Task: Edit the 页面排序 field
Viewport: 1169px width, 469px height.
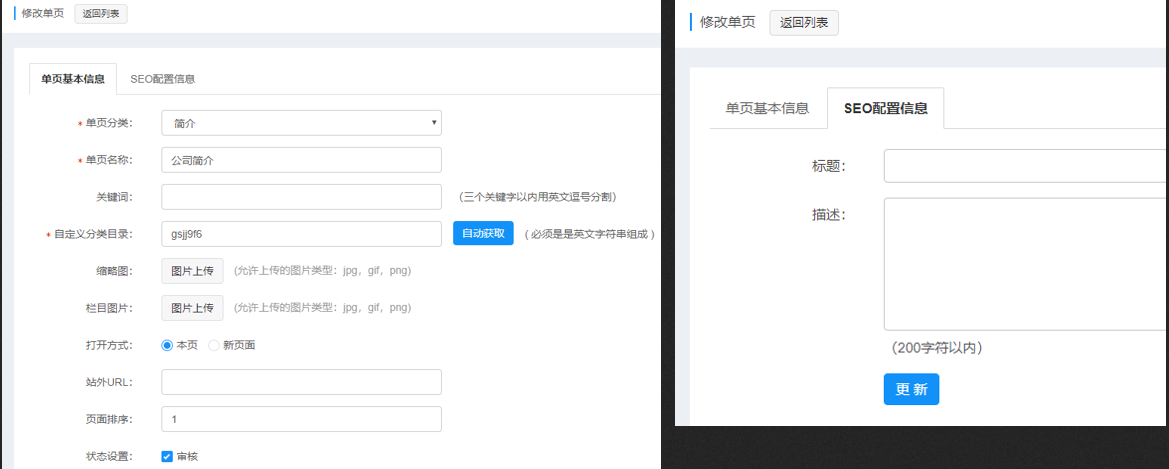Action: (x=301, y=419)
